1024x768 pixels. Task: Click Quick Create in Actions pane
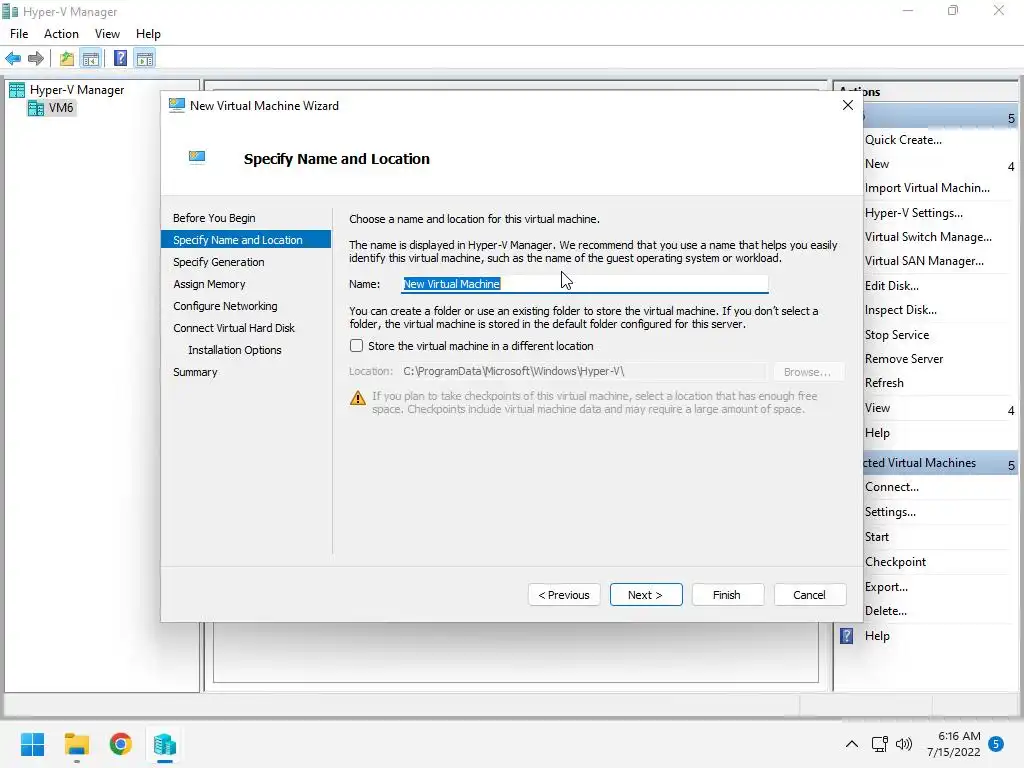tap(903, 140)
